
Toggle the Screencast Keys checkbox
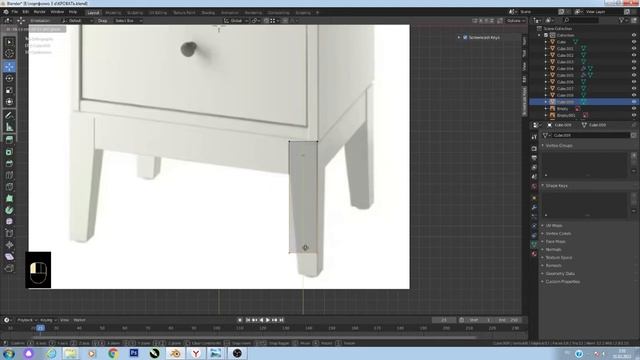[x=465, y=38]
